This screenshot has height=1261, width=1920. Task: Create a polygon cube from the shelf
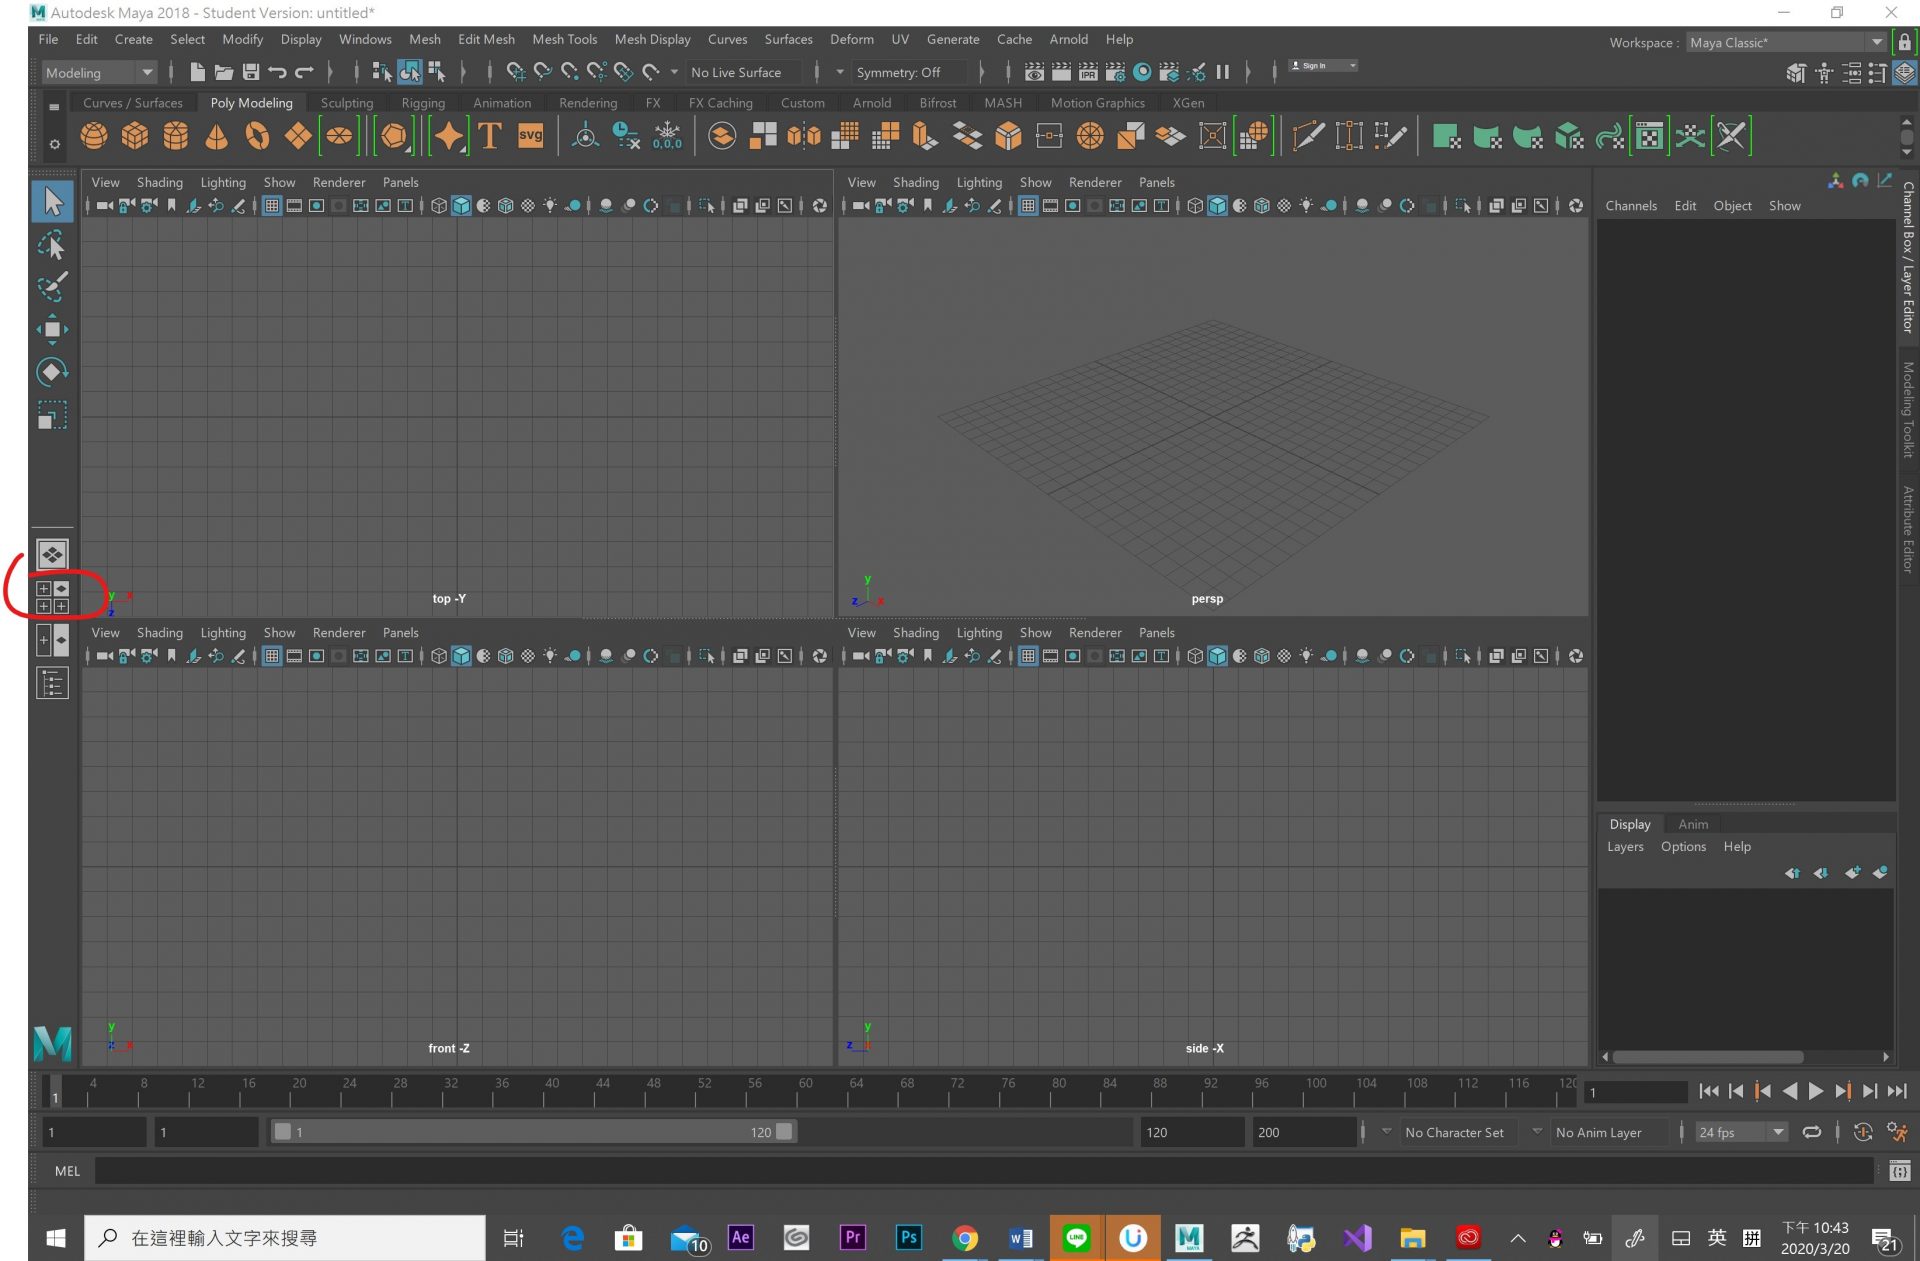point(133,136)
